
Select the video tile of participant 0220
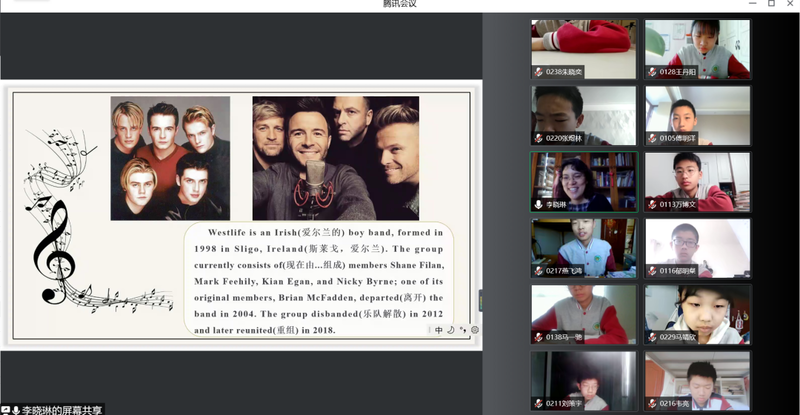pyautogui.click(x=584, y=115)
